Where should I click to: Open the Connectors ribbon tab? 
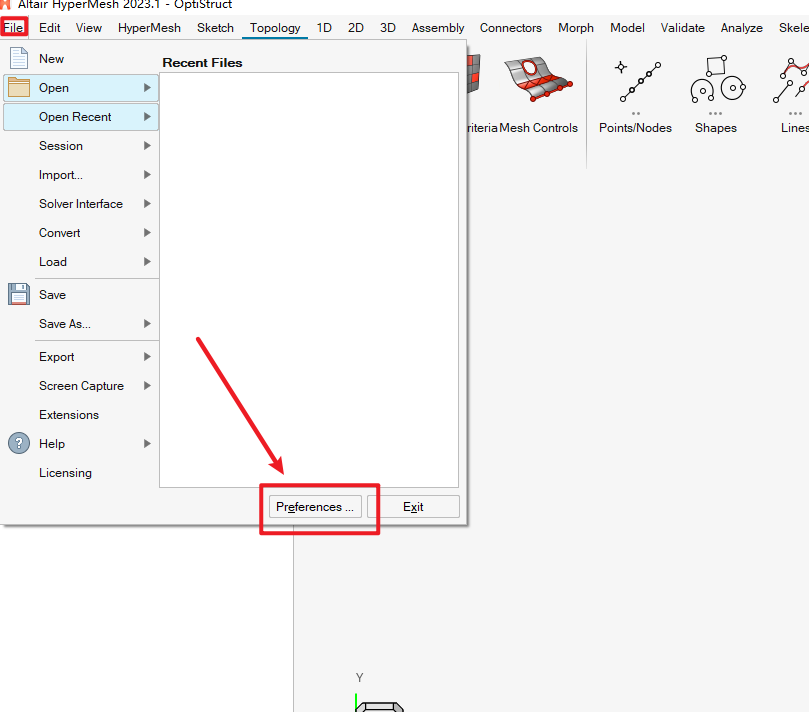click(510, 28)
